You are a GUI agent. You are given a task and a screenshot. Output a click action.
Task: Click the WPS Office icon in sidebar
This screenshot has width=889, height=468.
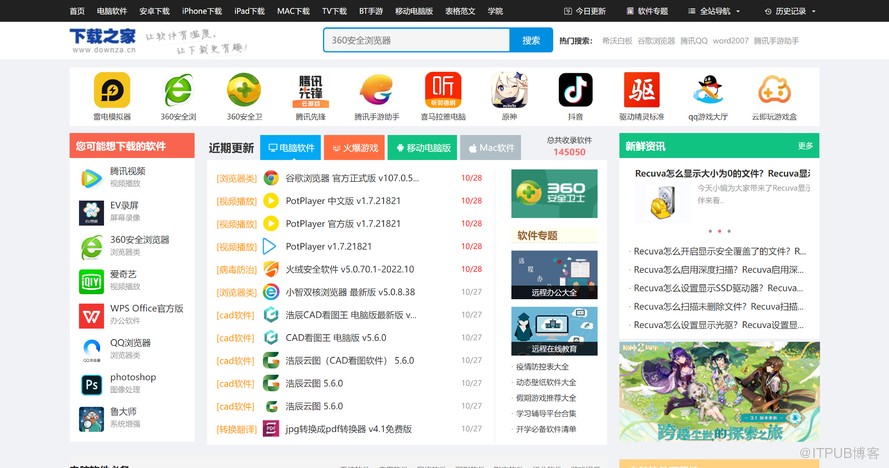pyautogui.click(x=91, y=316)
